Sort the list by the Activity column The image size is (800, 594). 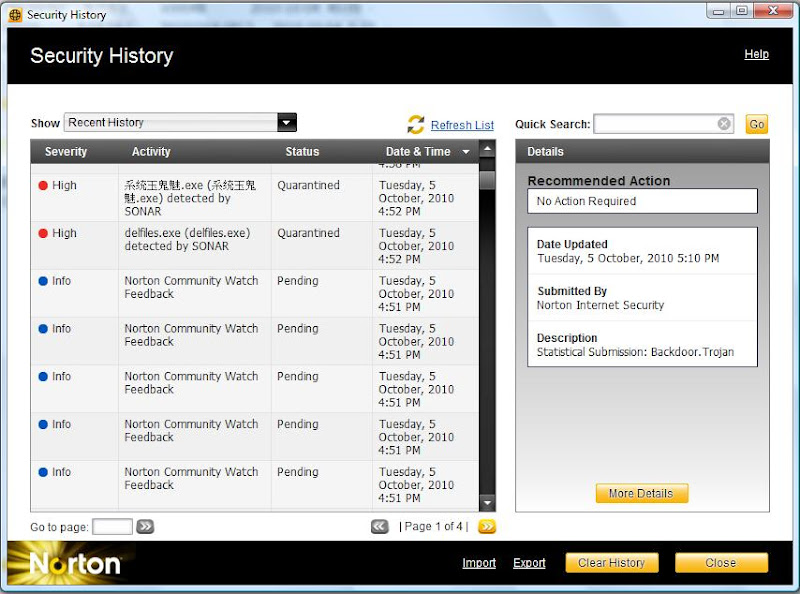click(151, 152)
